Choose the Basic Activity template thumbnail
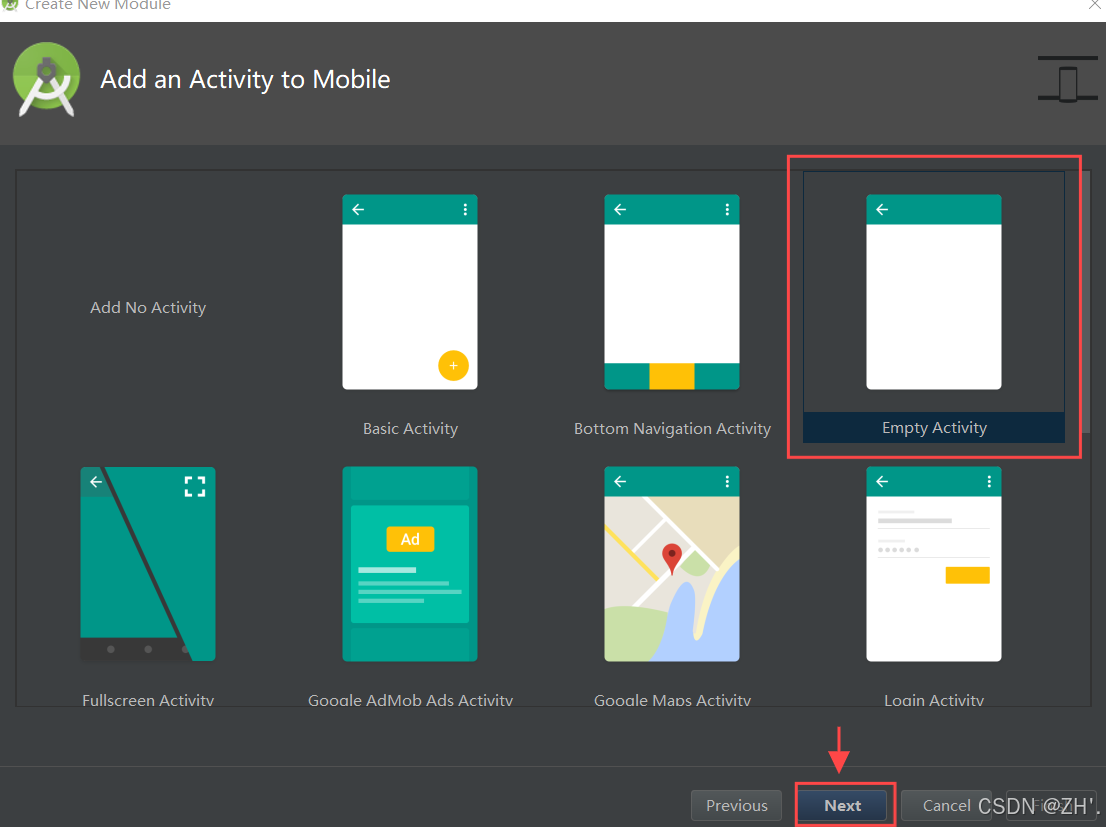The image size is (1106, 827). tap(410, 292)
